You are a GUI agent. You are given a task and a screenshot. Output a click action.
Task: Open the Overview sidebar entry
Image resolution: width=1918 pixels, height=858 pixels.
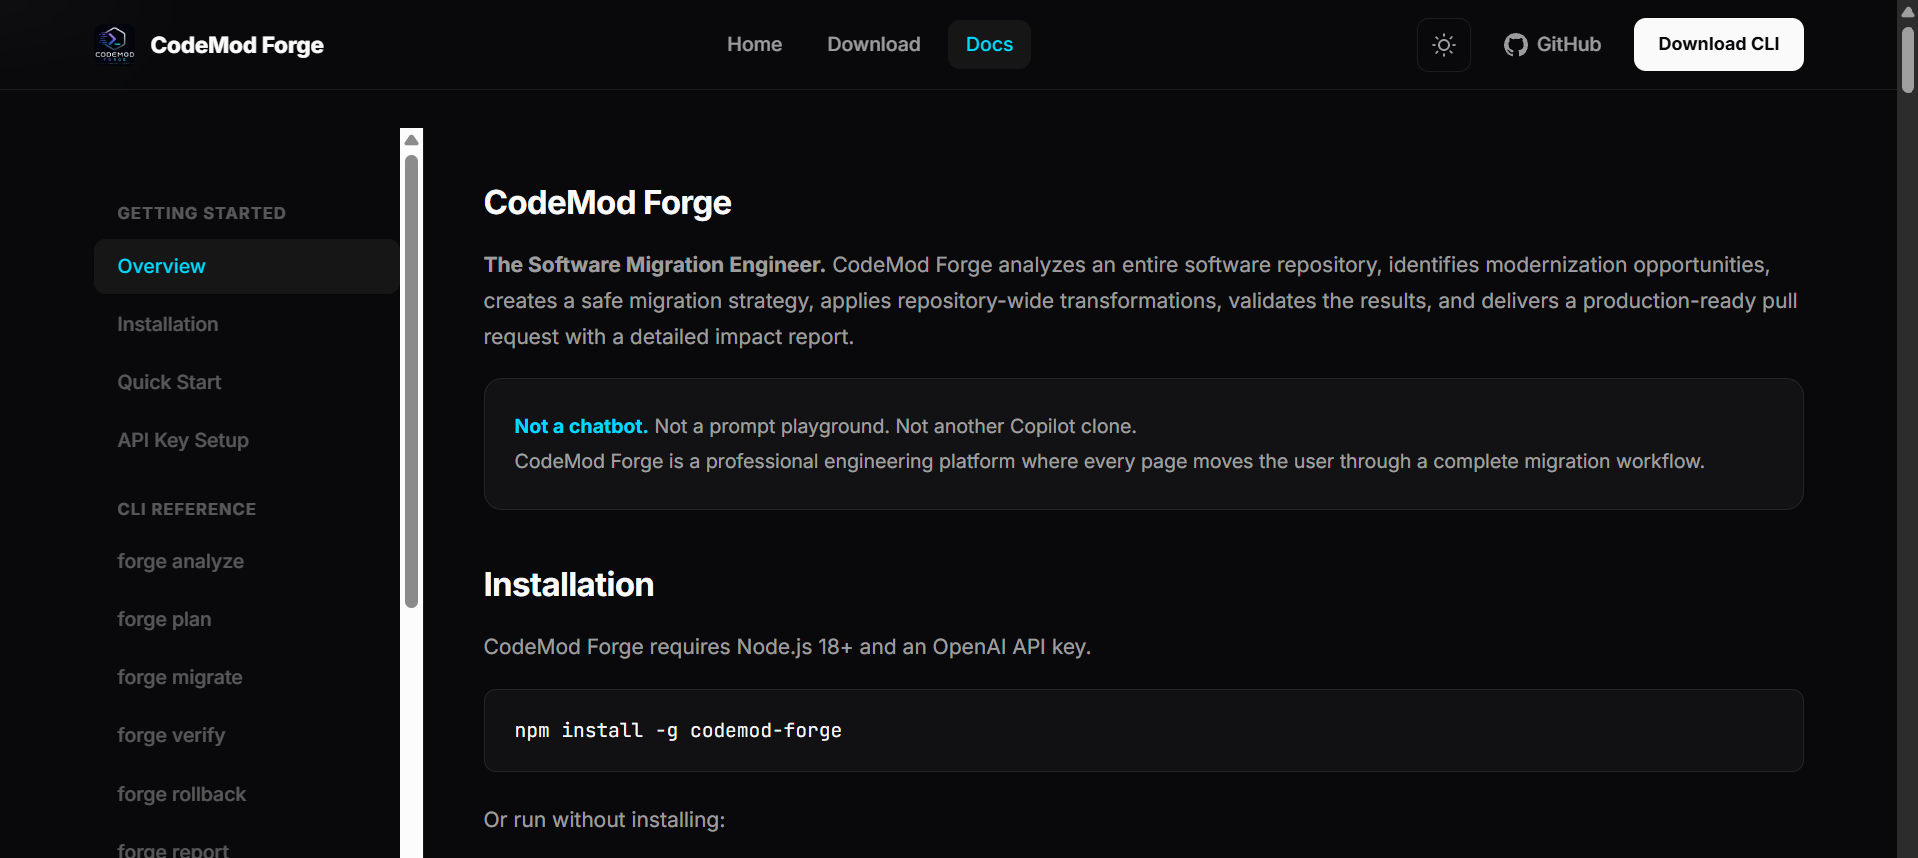[247, 266]
